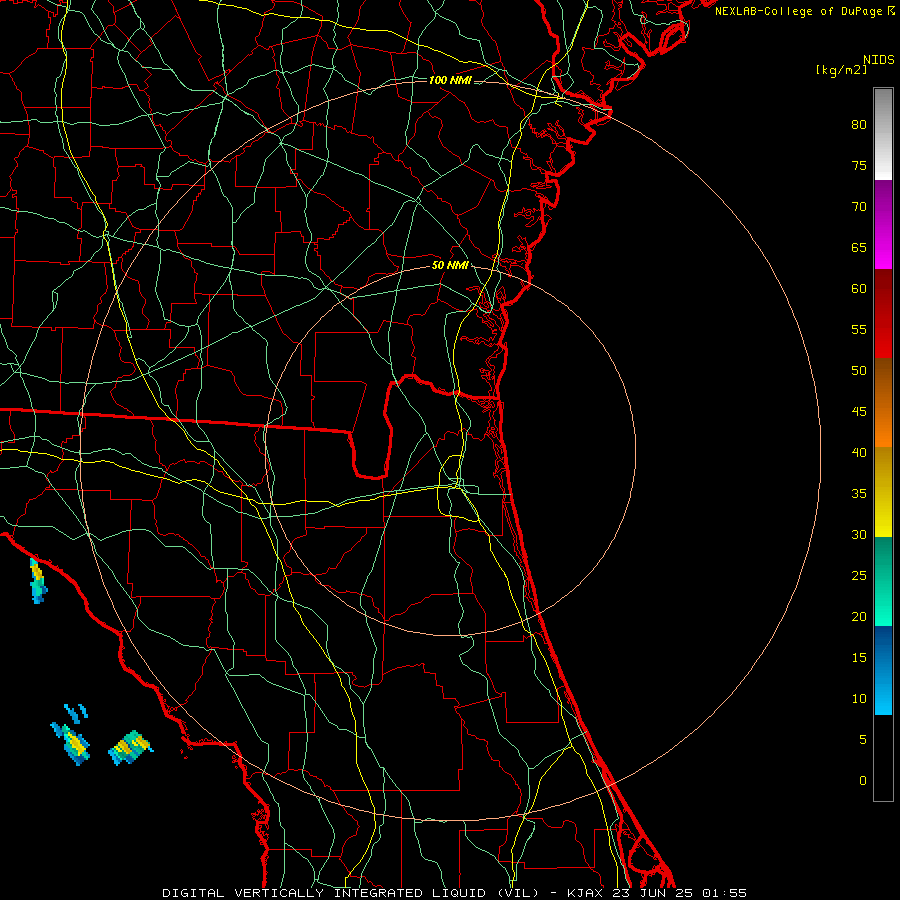Click the 40 value on the VIL scale
The height and width of the screenshot is (900, 900).
click(859, 452)
